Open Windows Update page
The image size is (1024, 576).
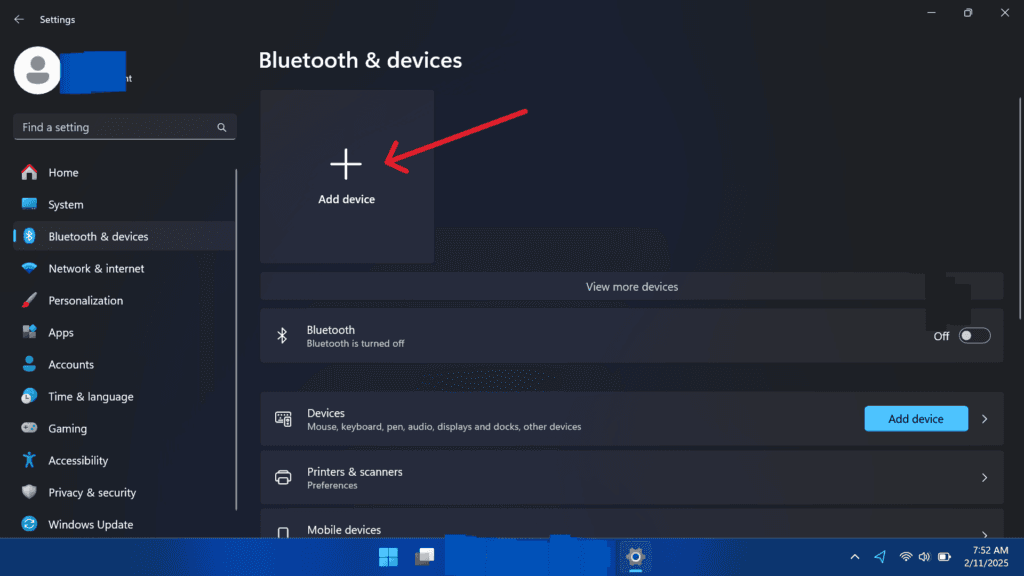pyautogui.click(x=124, y=524)
